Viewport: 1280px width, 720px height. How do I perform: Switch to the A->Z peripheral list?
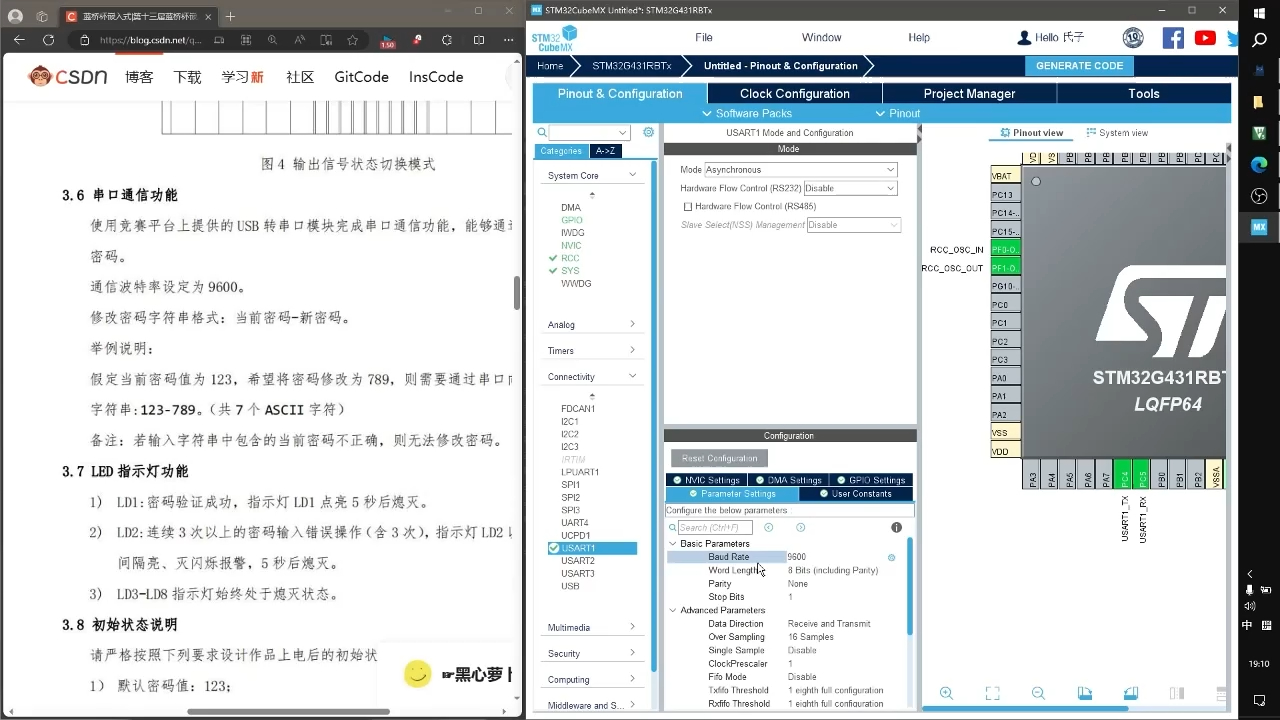605,151
